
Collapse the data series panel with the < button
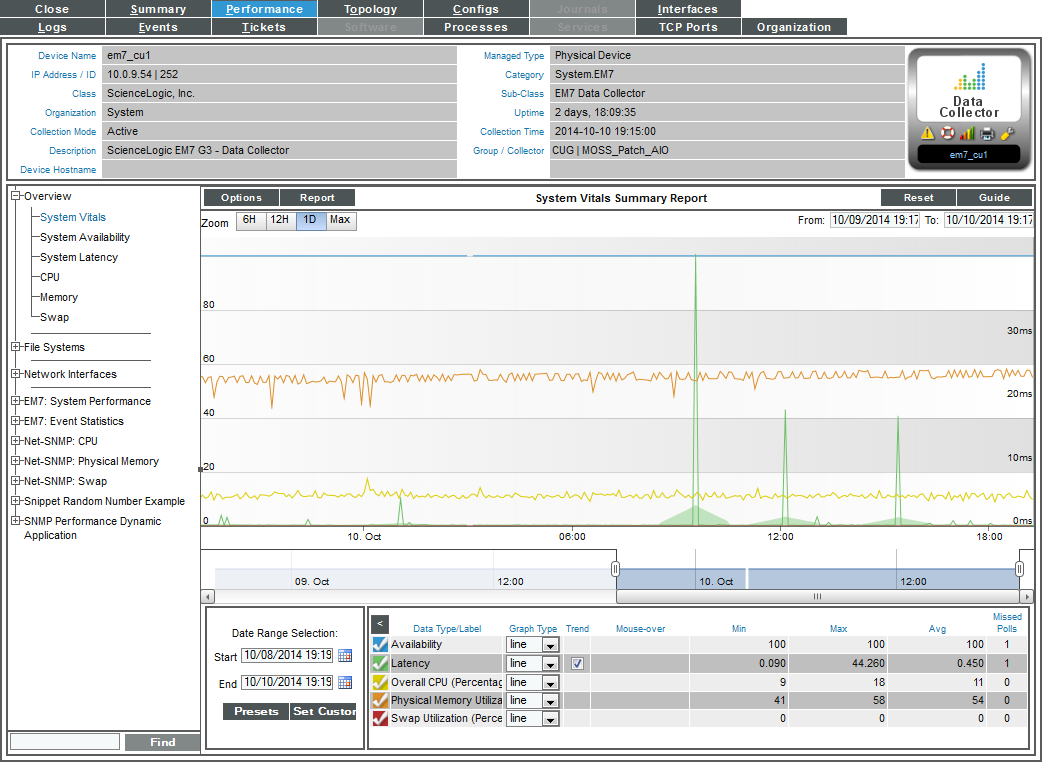(x=379, y=624)
